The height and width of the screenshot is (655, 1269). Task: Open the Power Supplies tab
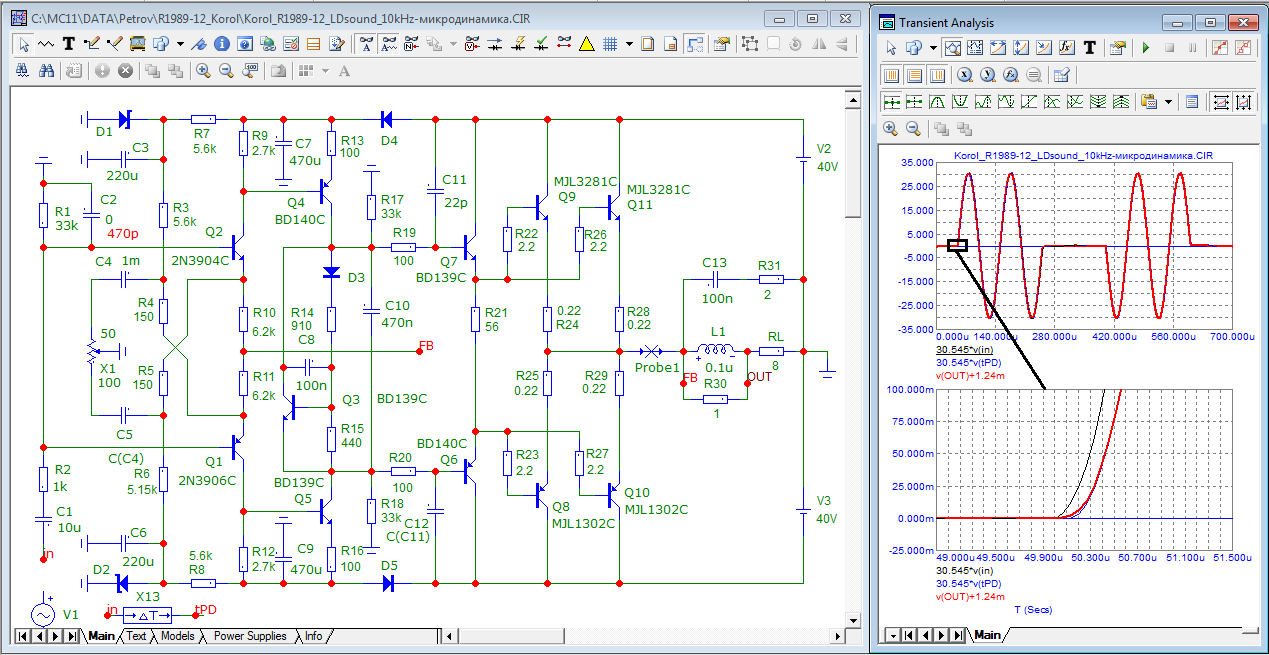(250, 636)
